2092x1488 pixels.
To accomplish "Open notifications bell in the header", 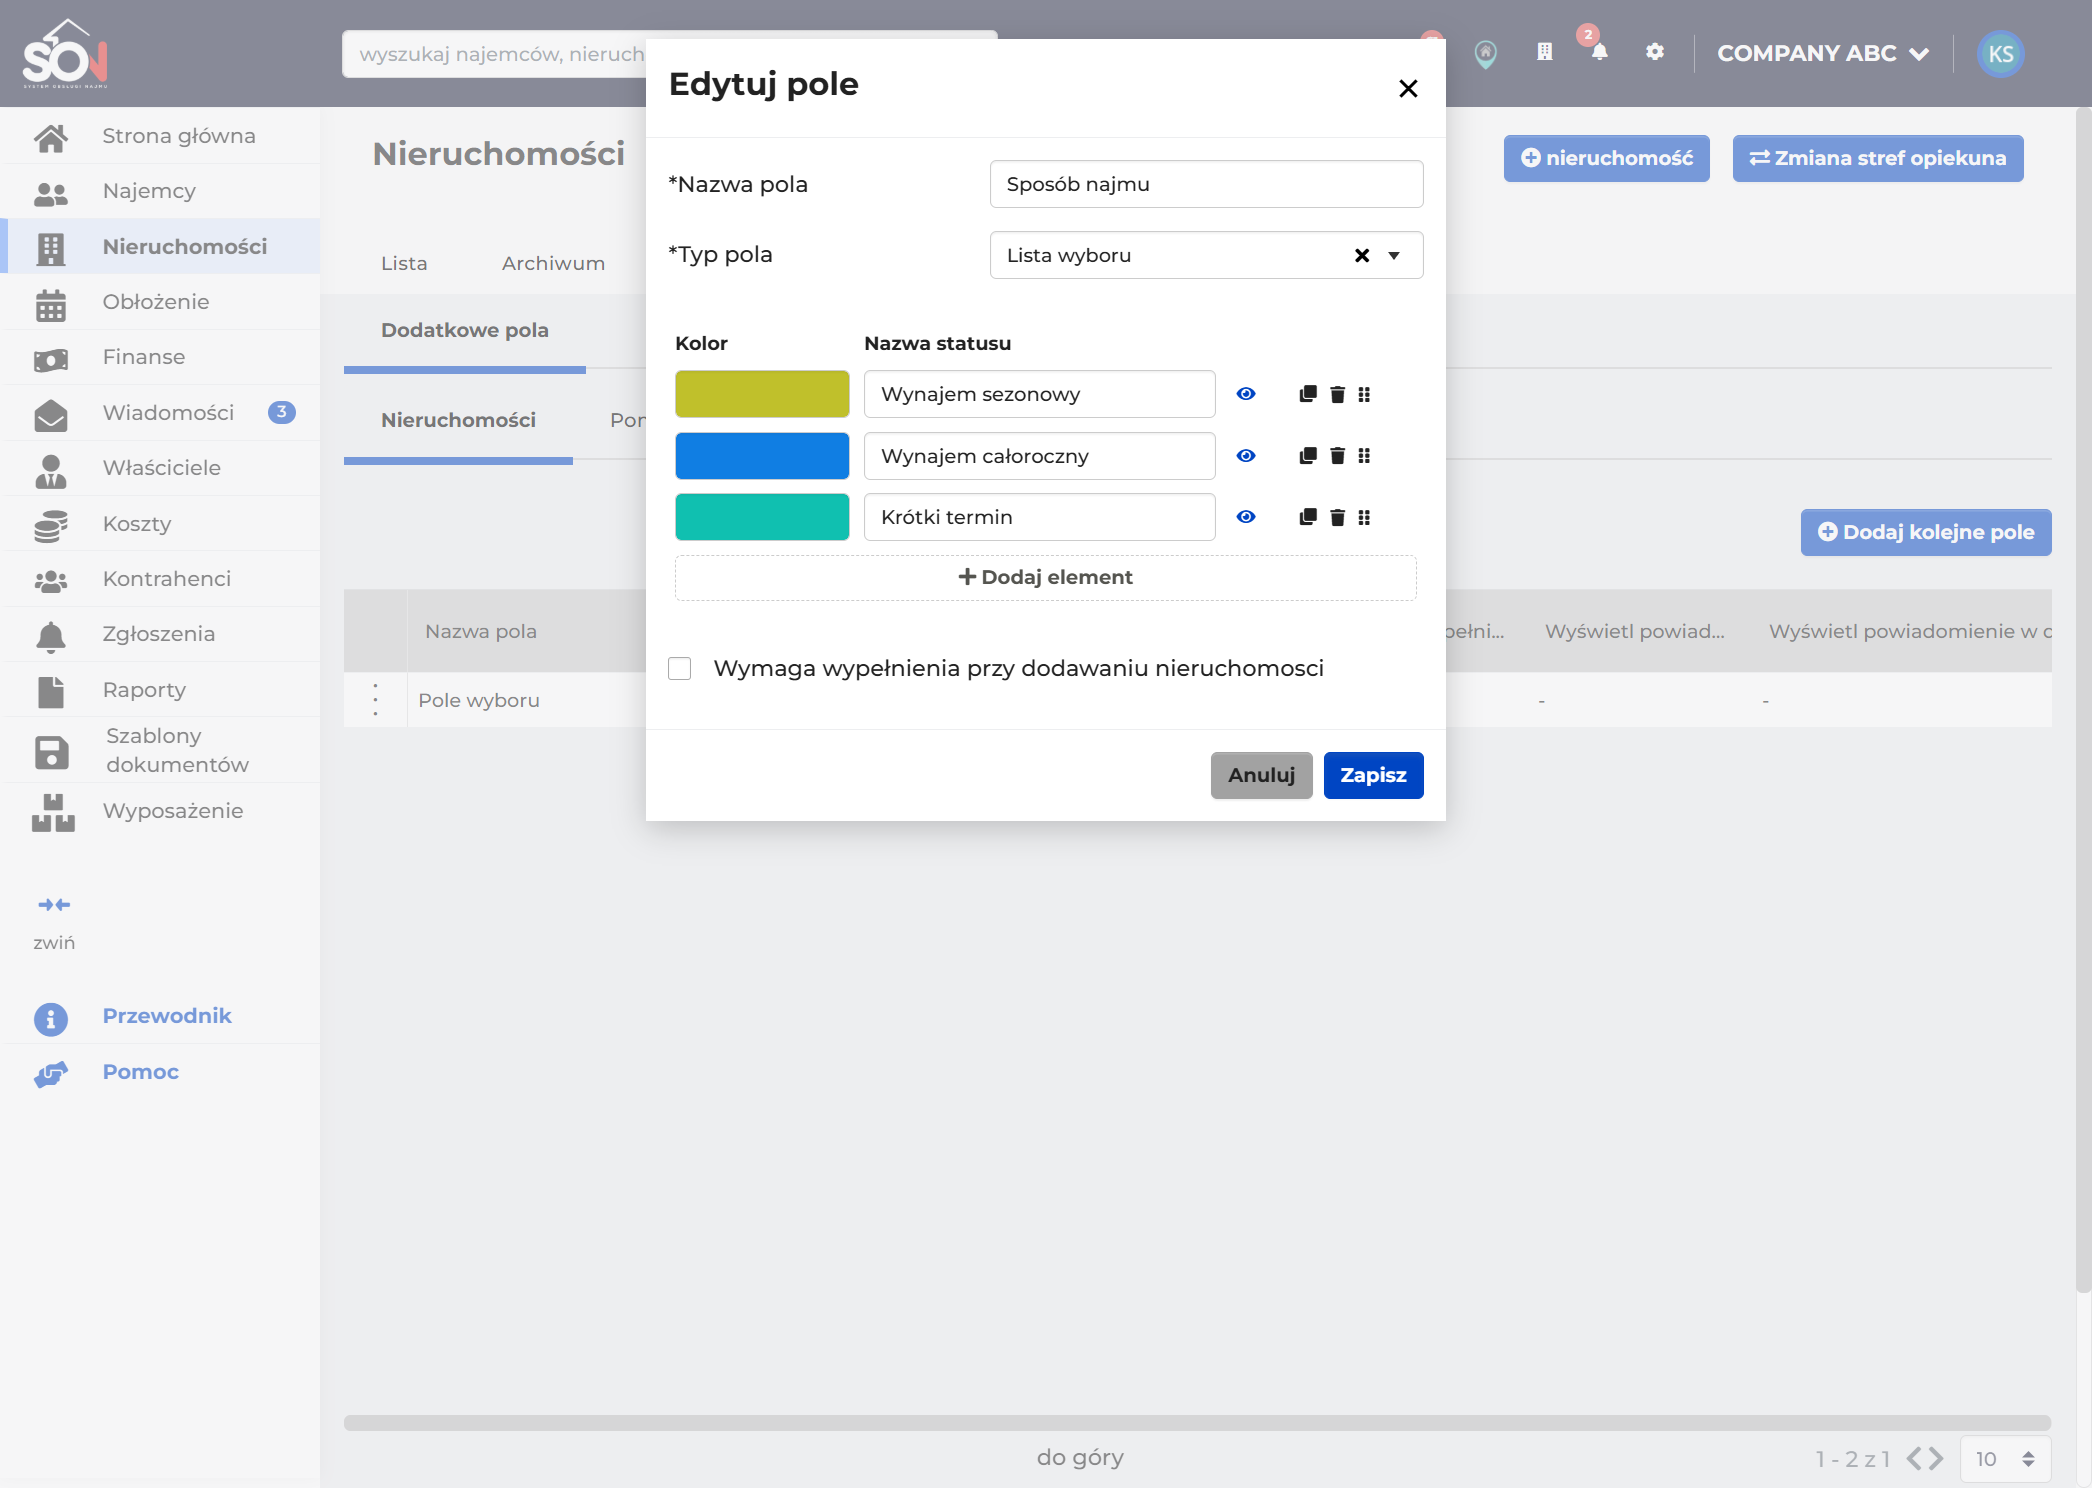I will coord(1599,52).
